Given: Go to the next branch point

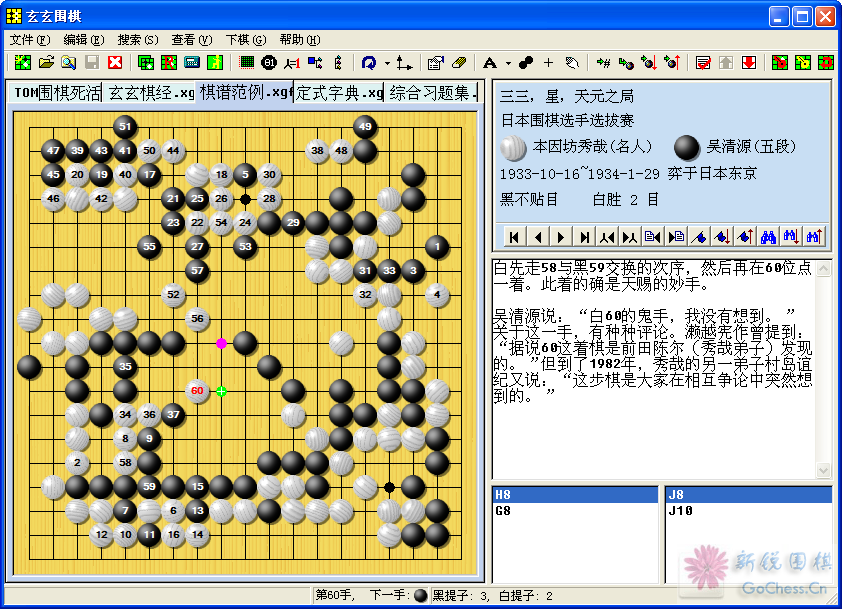Looking at the screenshot, I should coord(630,237).
